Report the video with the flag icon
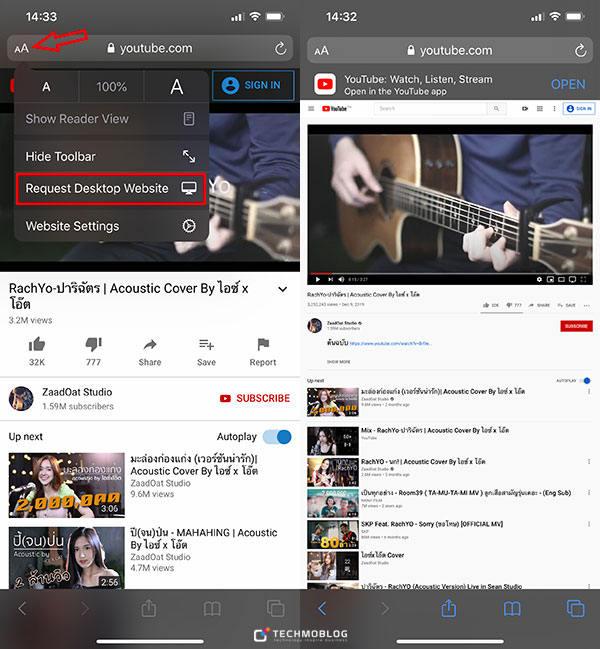Screen dimensions: 600x649 [263, 344]
